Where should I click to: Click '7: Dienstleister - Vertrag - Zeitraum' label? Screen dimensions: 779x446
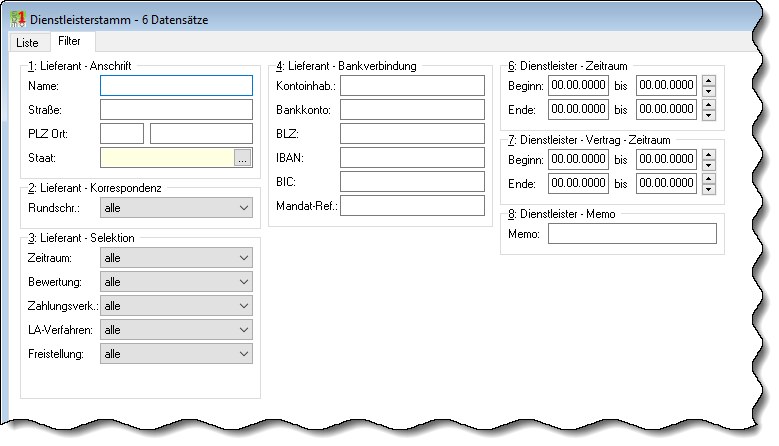pos(589,140)
